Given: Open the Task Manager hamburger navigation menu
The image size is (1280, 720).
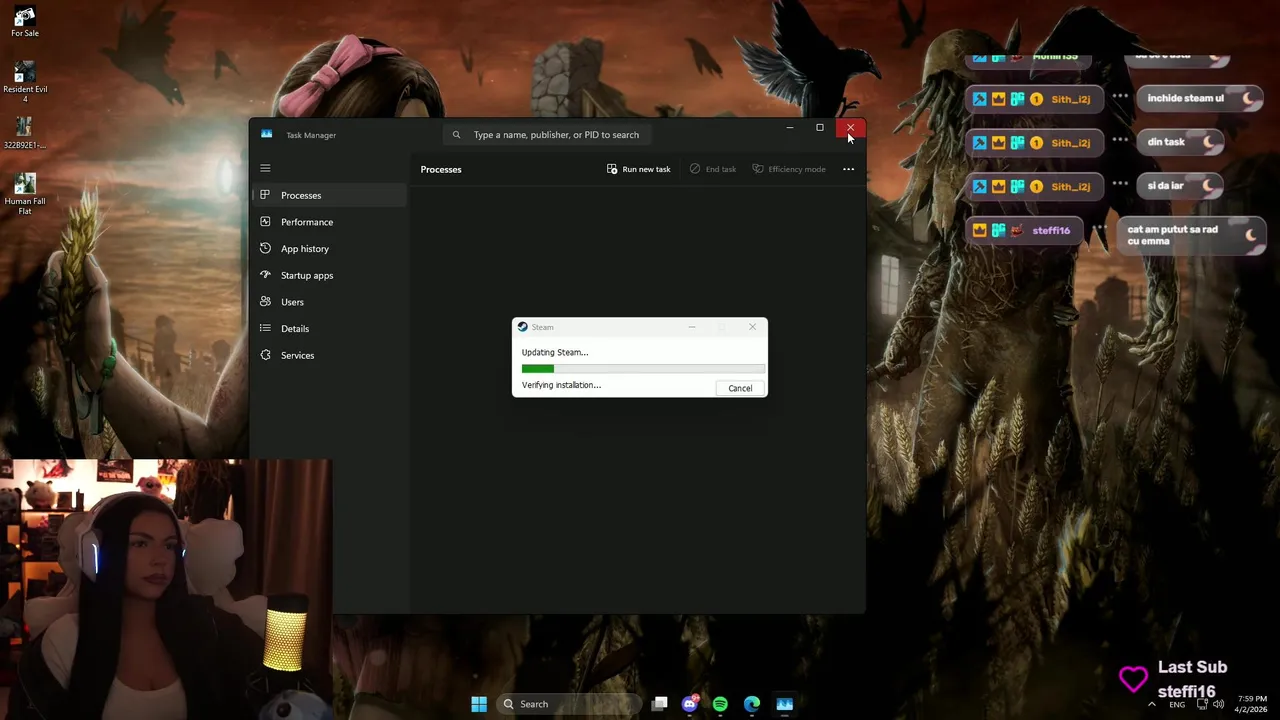Looking at the screenshot, I should [x=265, y=168].
